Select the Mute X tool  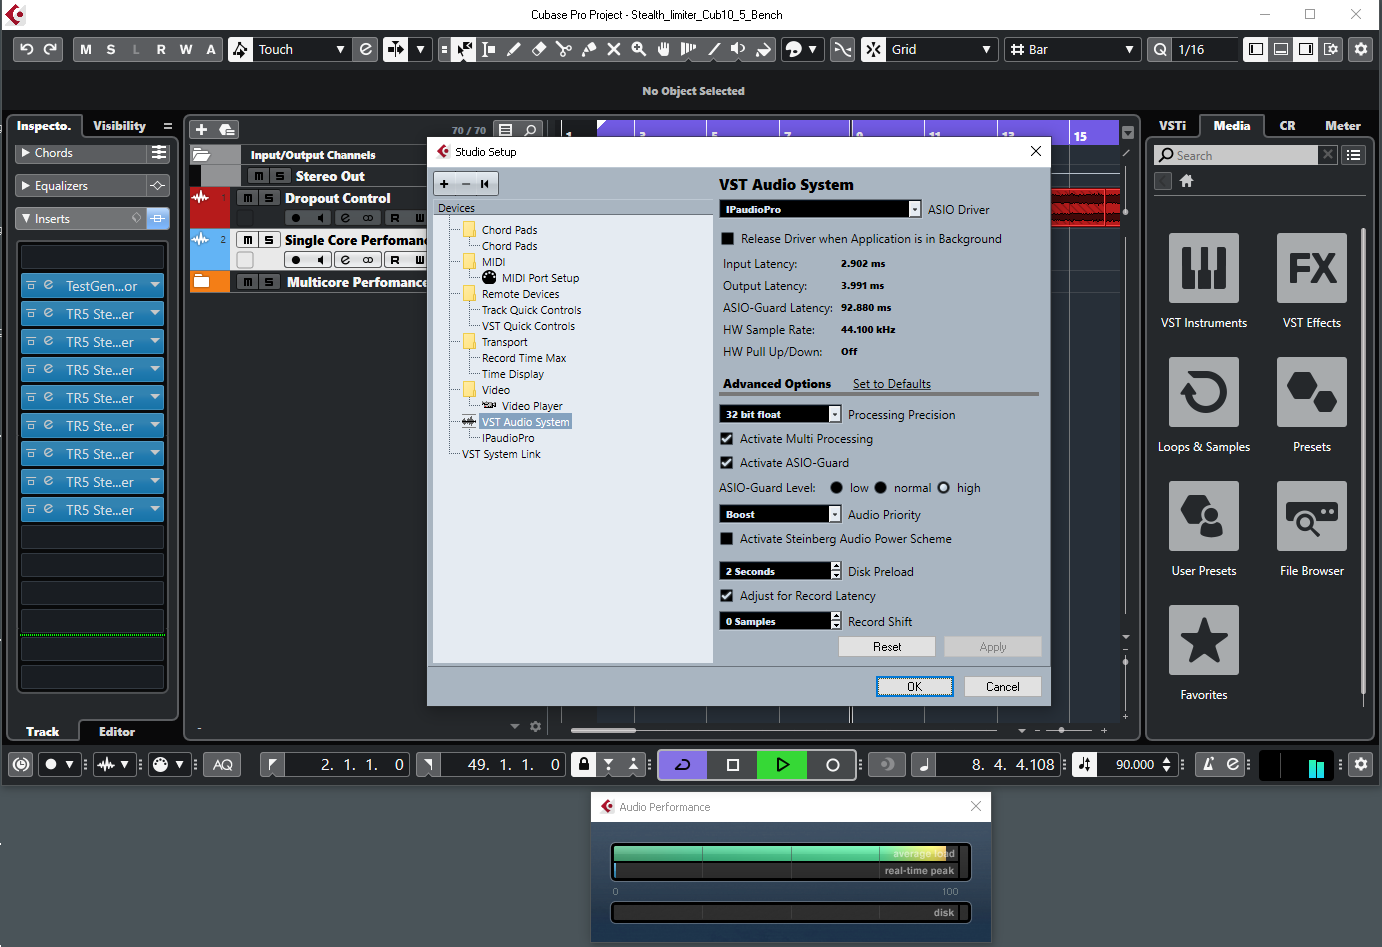(614, 49)
